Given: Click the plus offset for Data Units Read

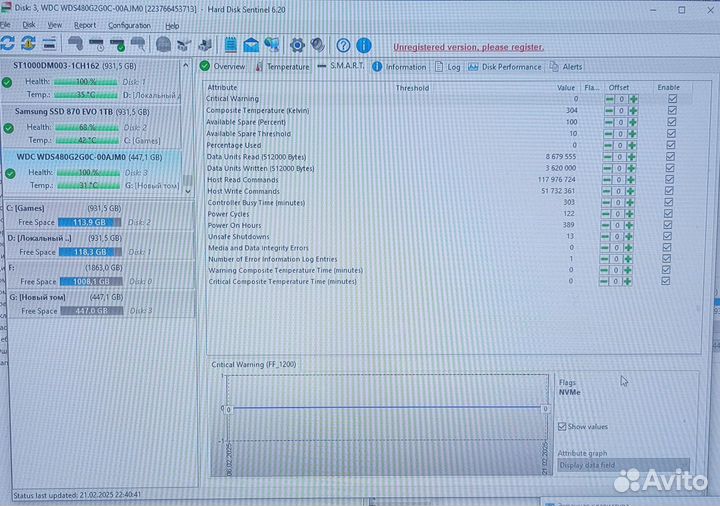Looking at the screenshot, I should click(x=631, y=157).
